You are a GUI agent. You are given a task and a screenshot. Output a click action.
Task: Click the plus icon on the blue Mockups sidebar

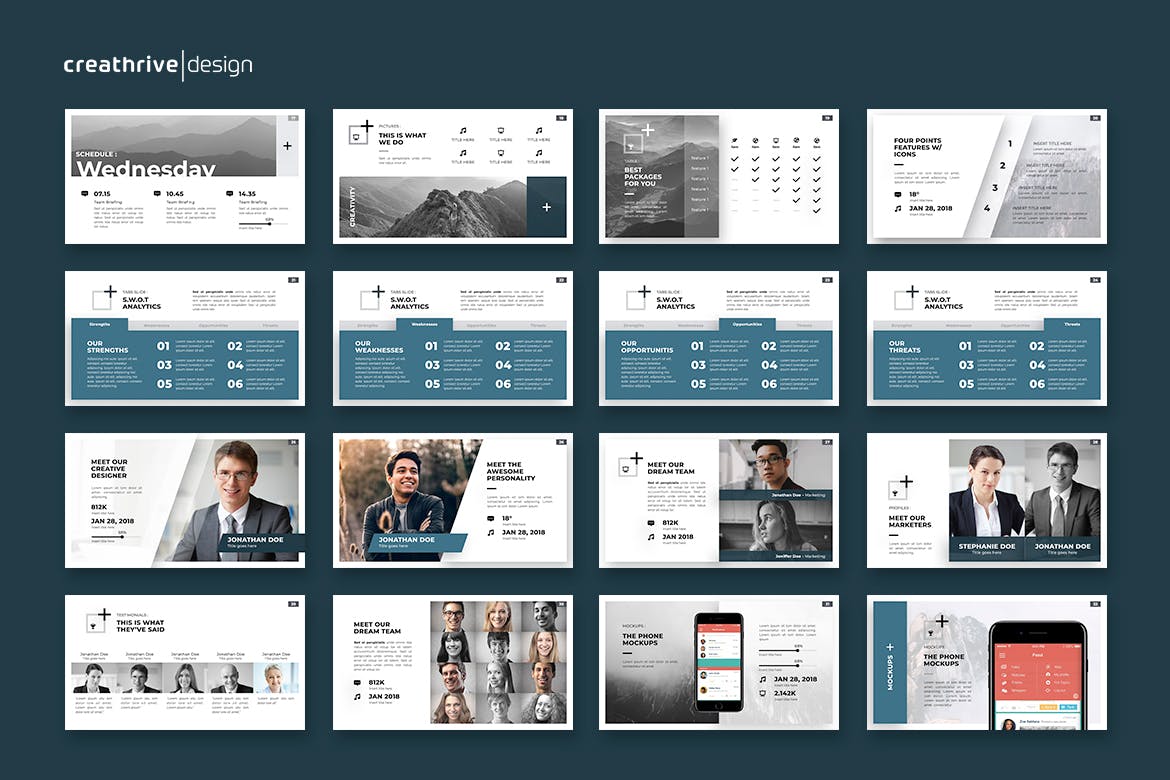click(889, 647)
